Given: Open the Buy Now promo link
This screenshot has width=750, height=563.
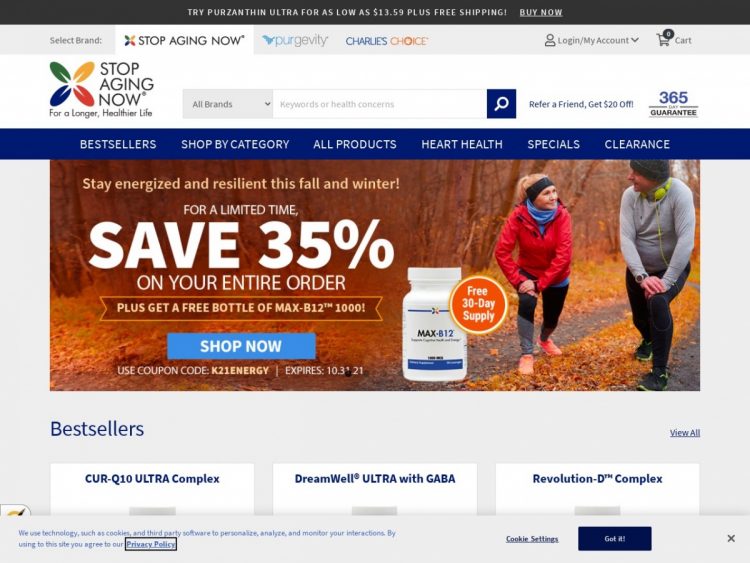Looking at the screenshot, I should coord(541,12).
